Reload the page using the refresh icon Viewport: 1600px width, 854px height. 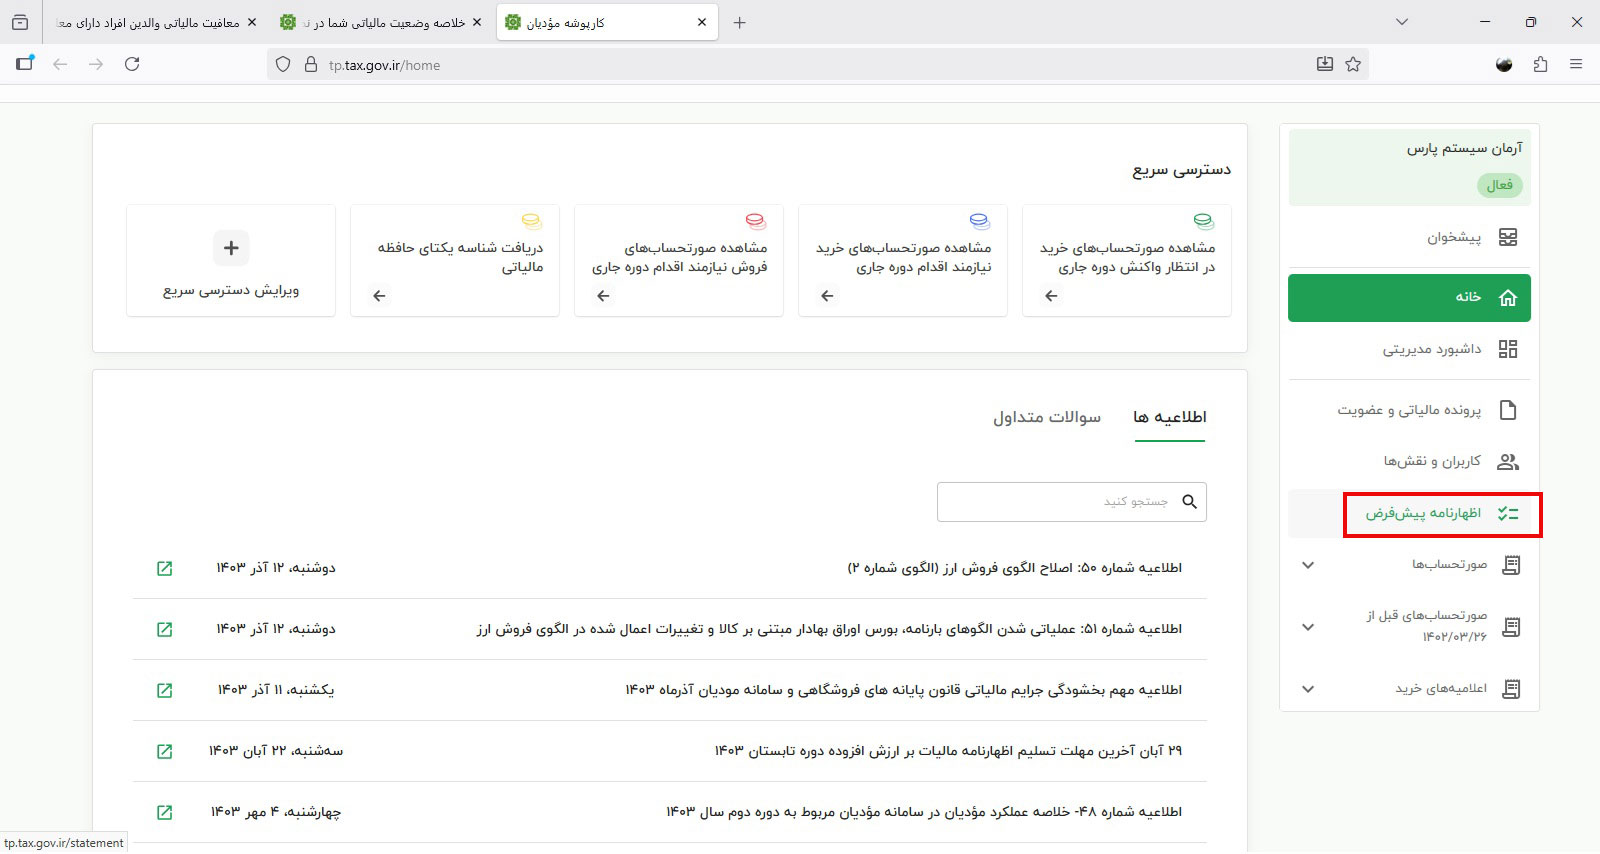click(x=132, y=64)
